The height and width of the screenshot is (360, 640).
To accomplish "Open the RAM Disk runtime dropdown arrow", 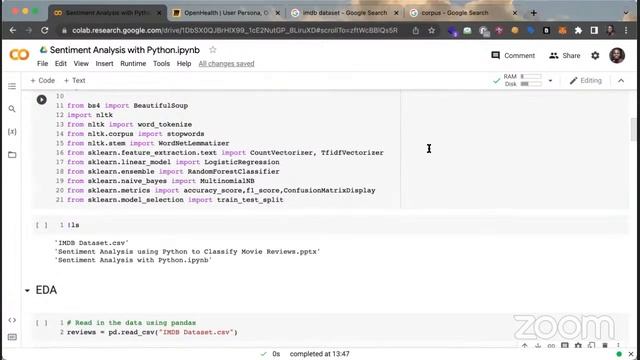I will click(x=550, y=80).
